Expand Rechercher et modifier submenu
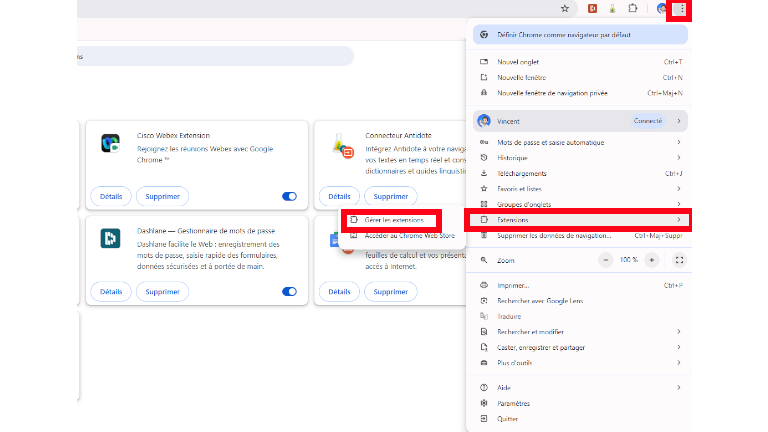The image size is (768, 432). click(580, 332)
